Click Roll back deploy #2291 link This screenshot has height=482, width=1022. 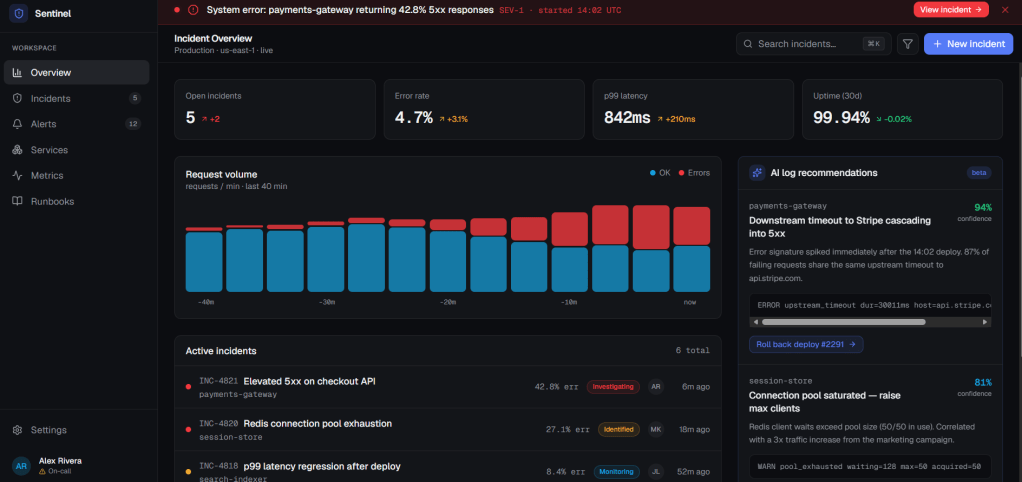(806, 345)
